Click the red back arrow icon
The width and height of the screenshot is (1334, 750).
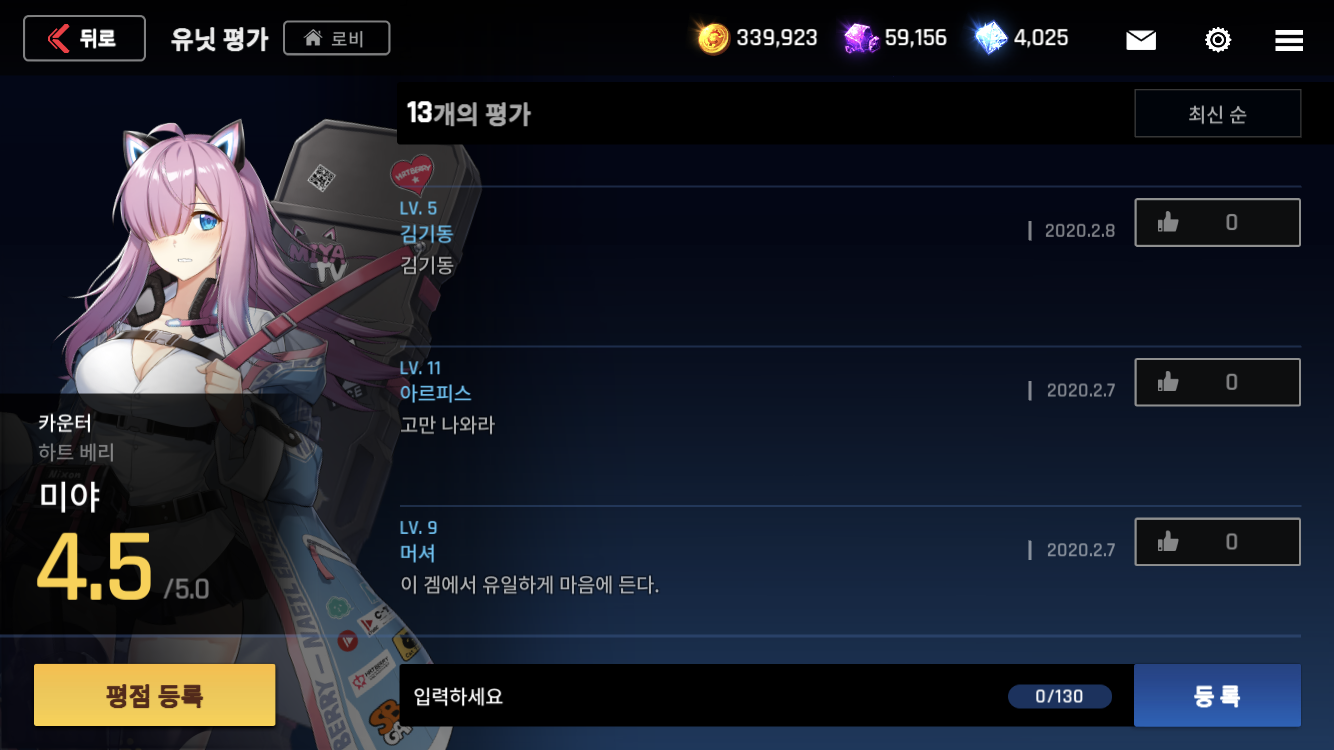point(59,39)
